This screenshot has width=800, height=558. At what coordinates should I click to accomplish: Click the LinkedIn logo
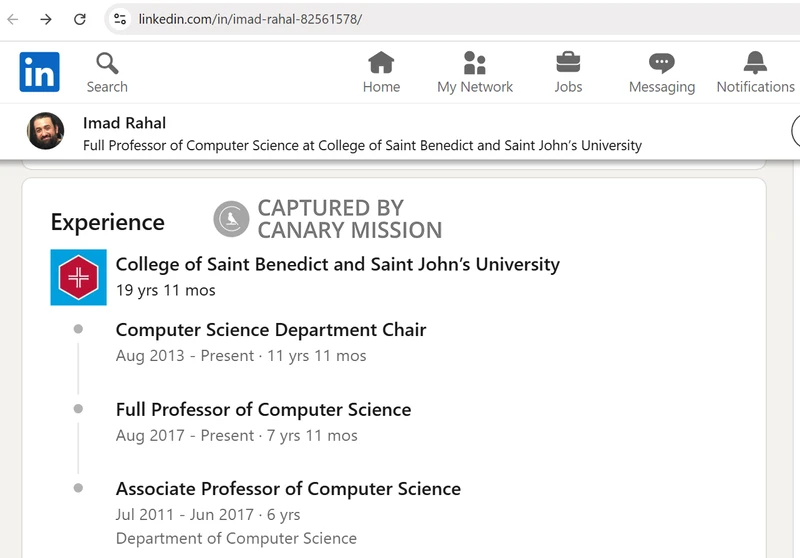tap(39, 72)
